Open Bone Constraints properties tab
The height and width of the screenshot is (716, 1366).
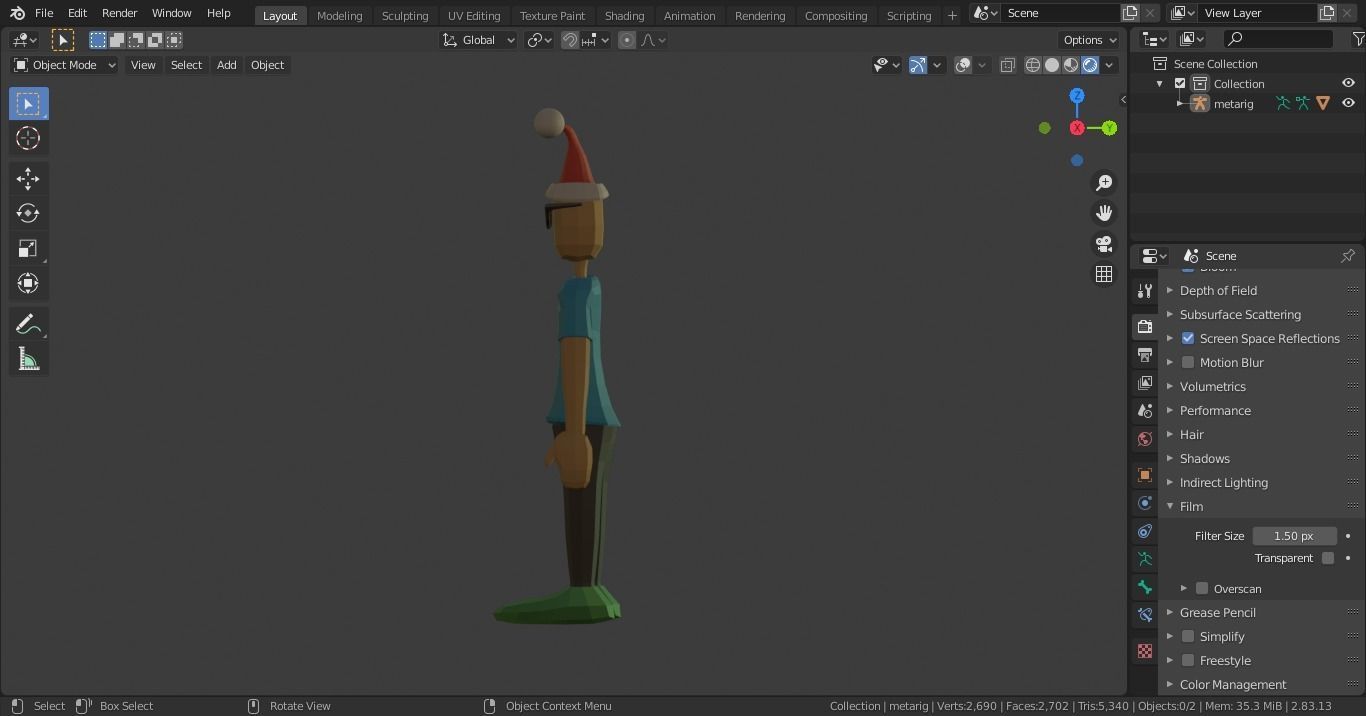(x=1145, y=615)
